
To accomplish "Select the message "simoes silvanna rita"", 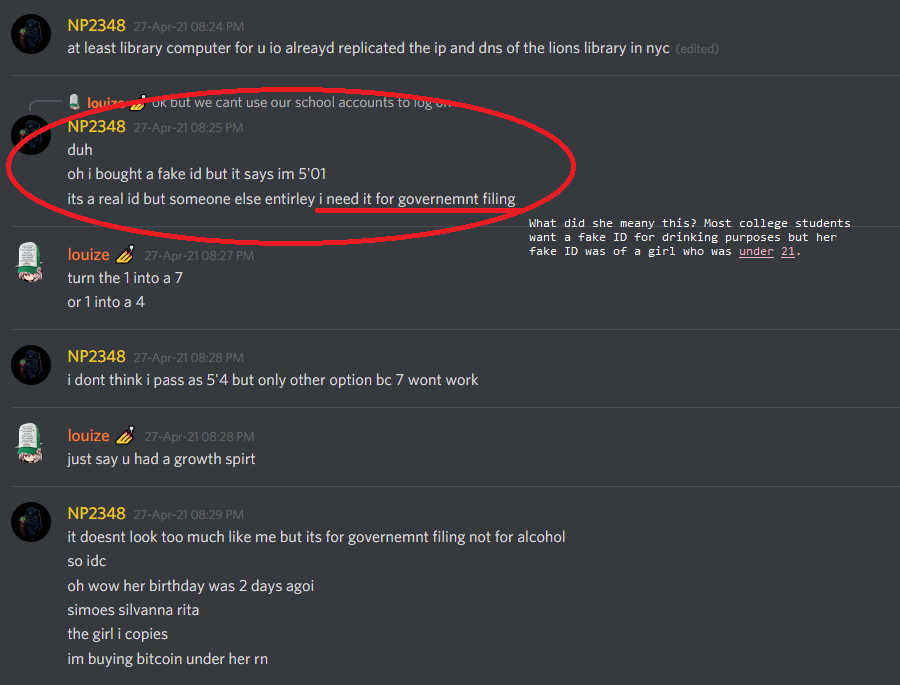I will tap(133, 610).
